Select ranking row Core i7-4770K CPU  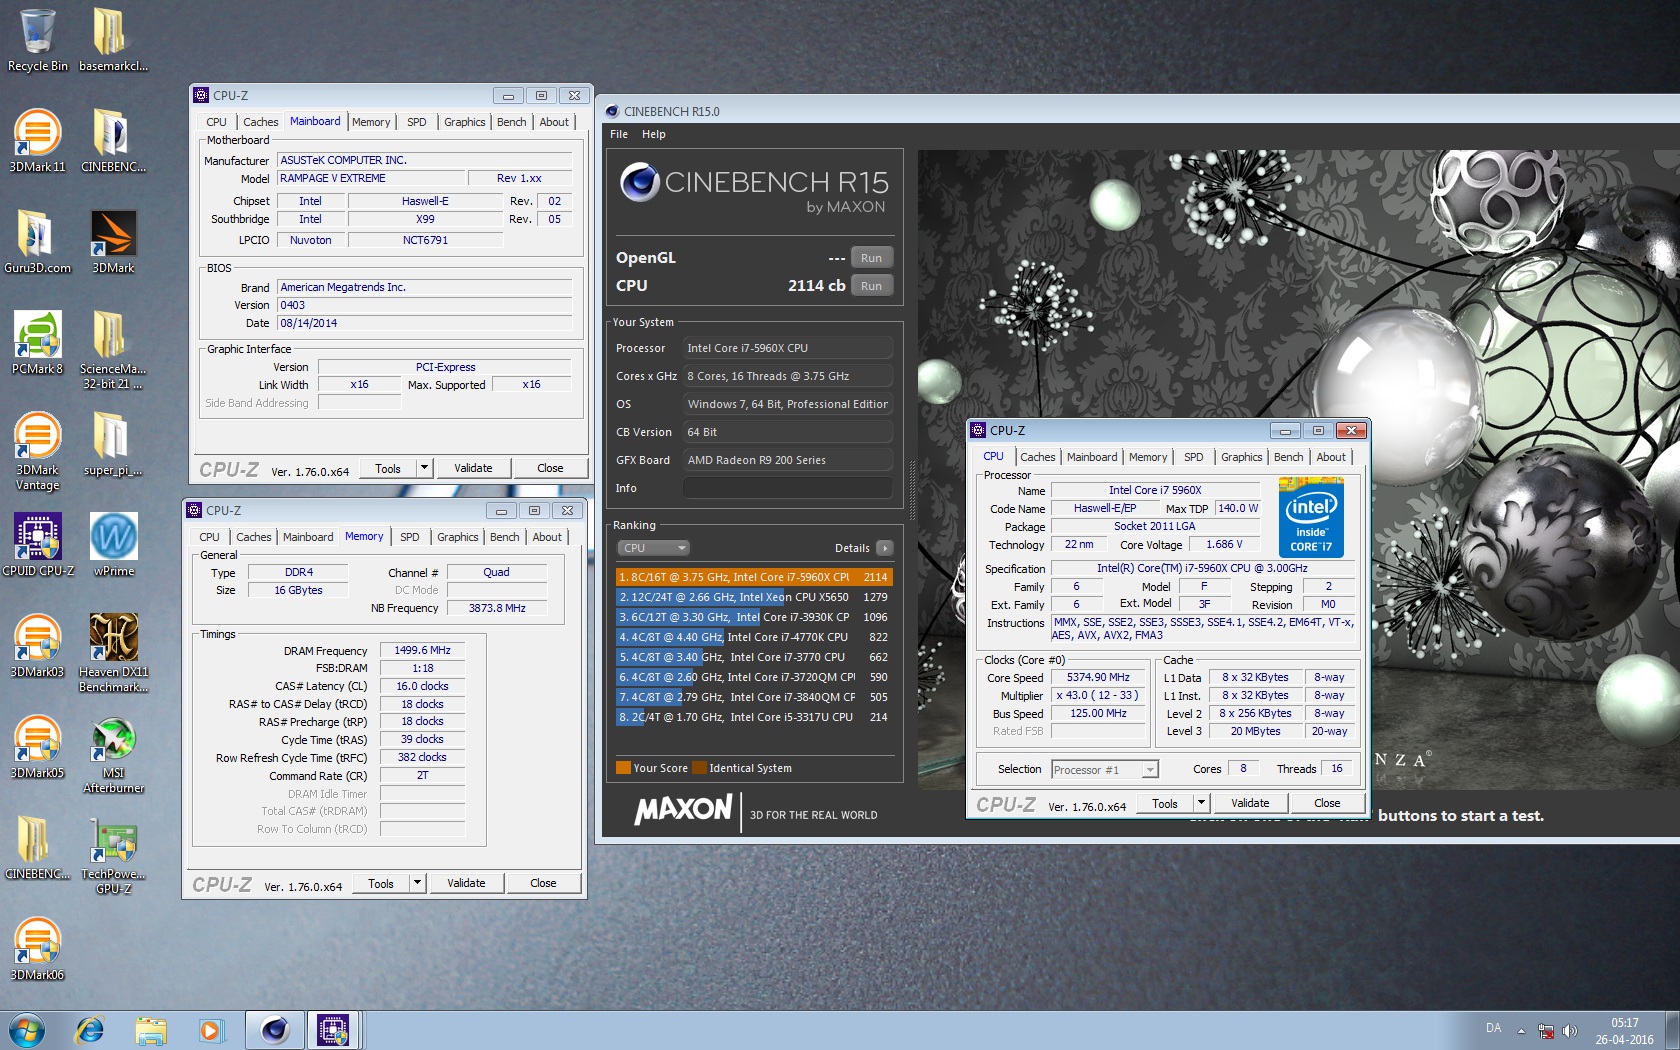(x=754, y=637)
